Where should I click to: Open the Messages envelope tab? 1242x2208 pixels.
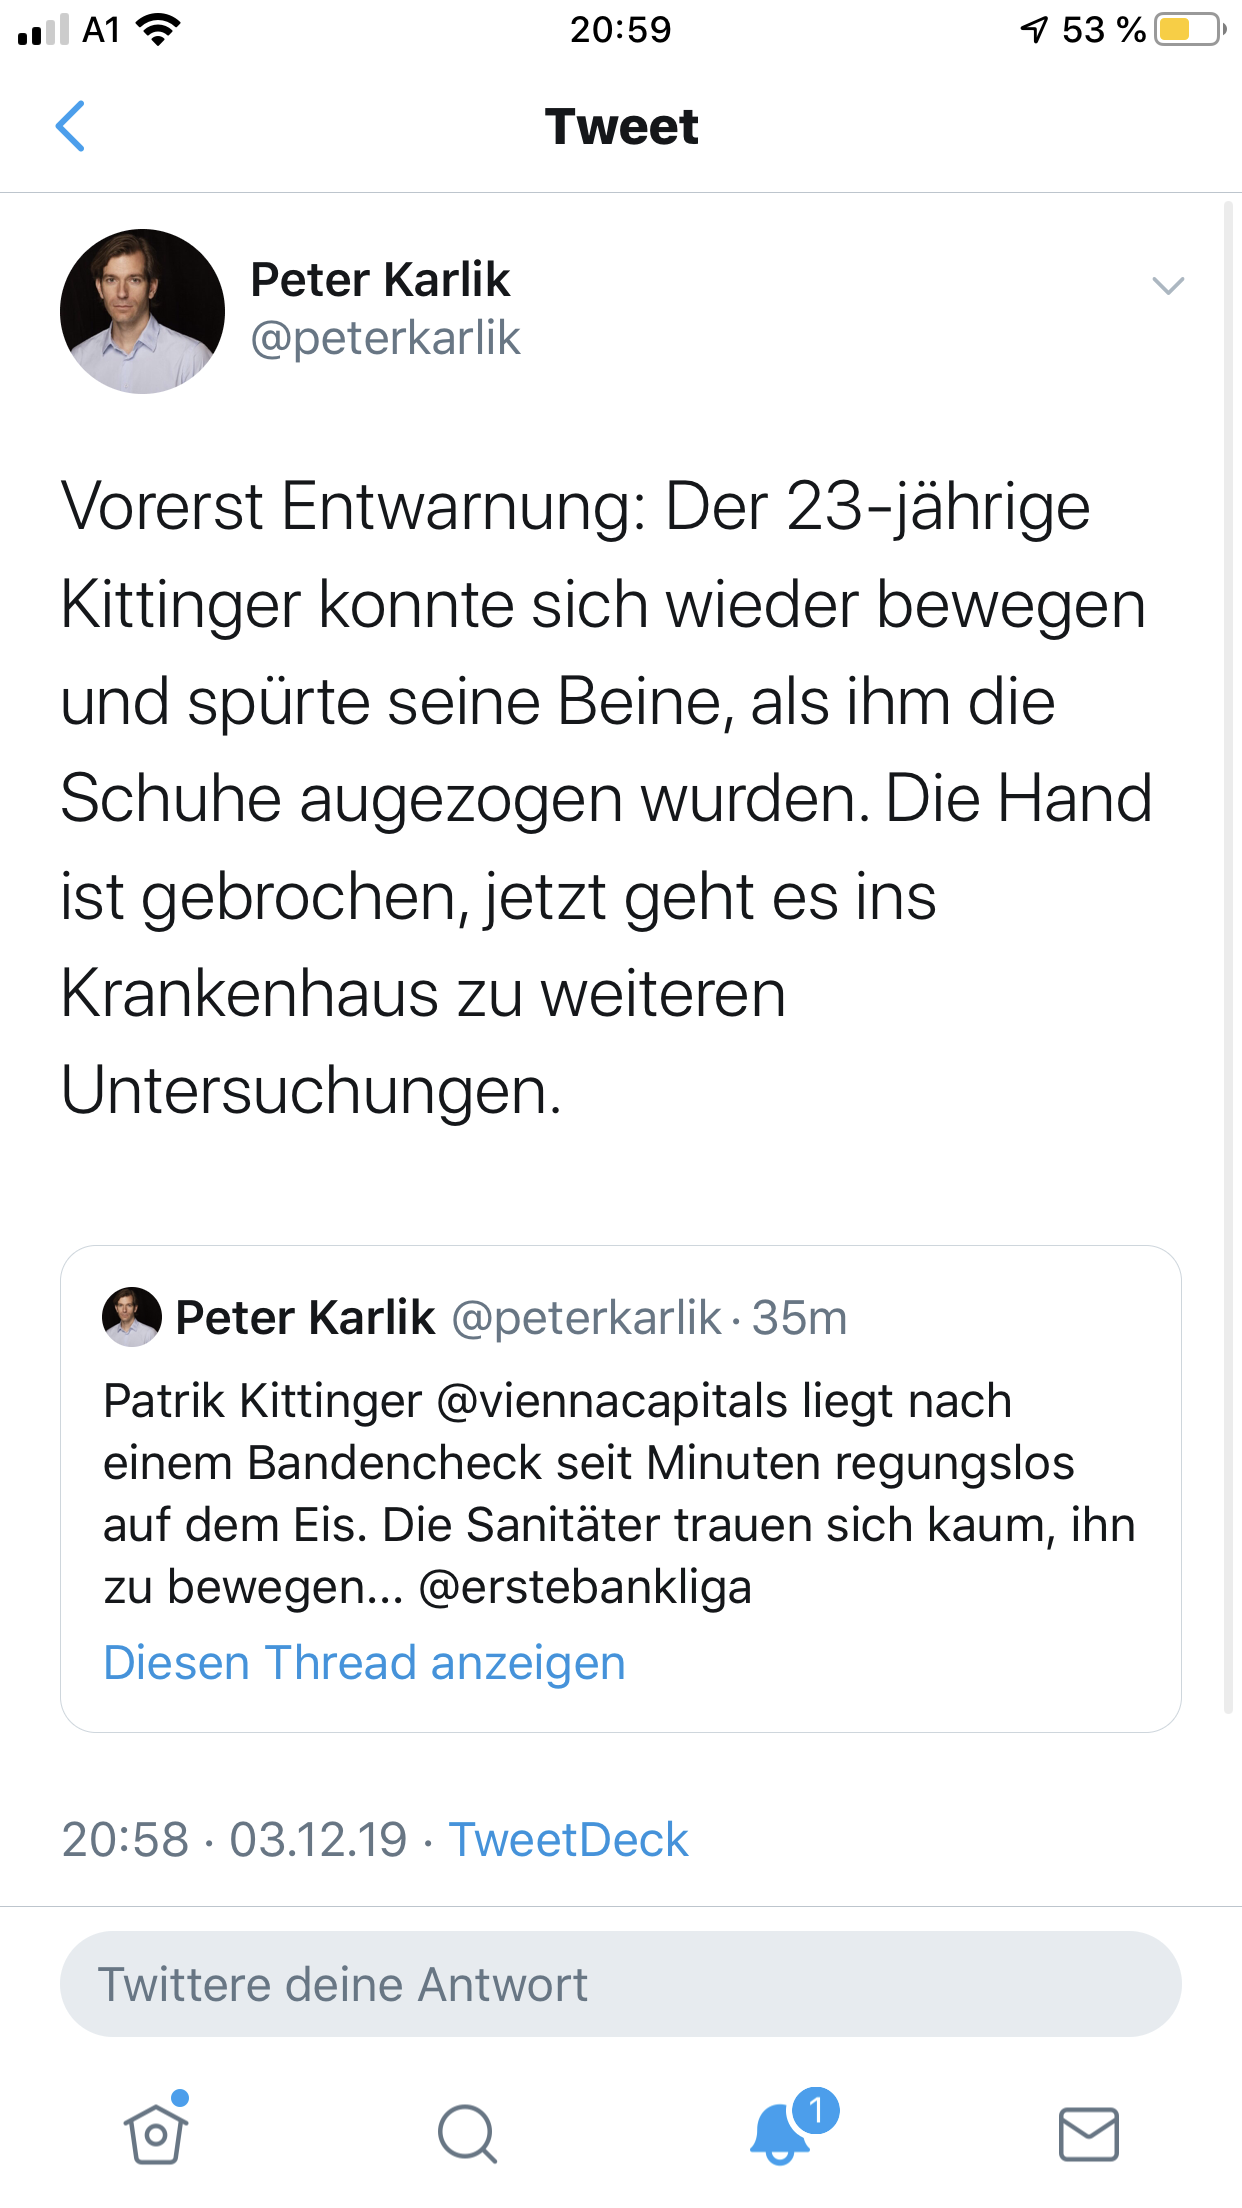1088,2134
